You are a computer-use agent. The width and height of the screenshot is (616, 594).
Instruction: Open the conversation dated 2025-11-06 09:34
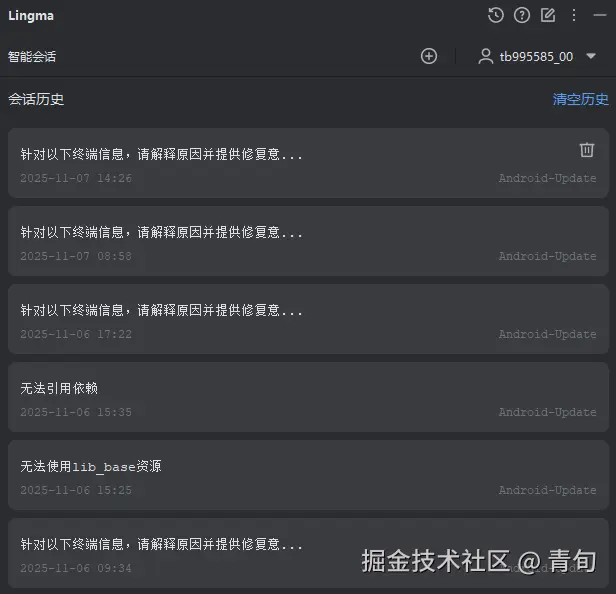tap(308, 553)
